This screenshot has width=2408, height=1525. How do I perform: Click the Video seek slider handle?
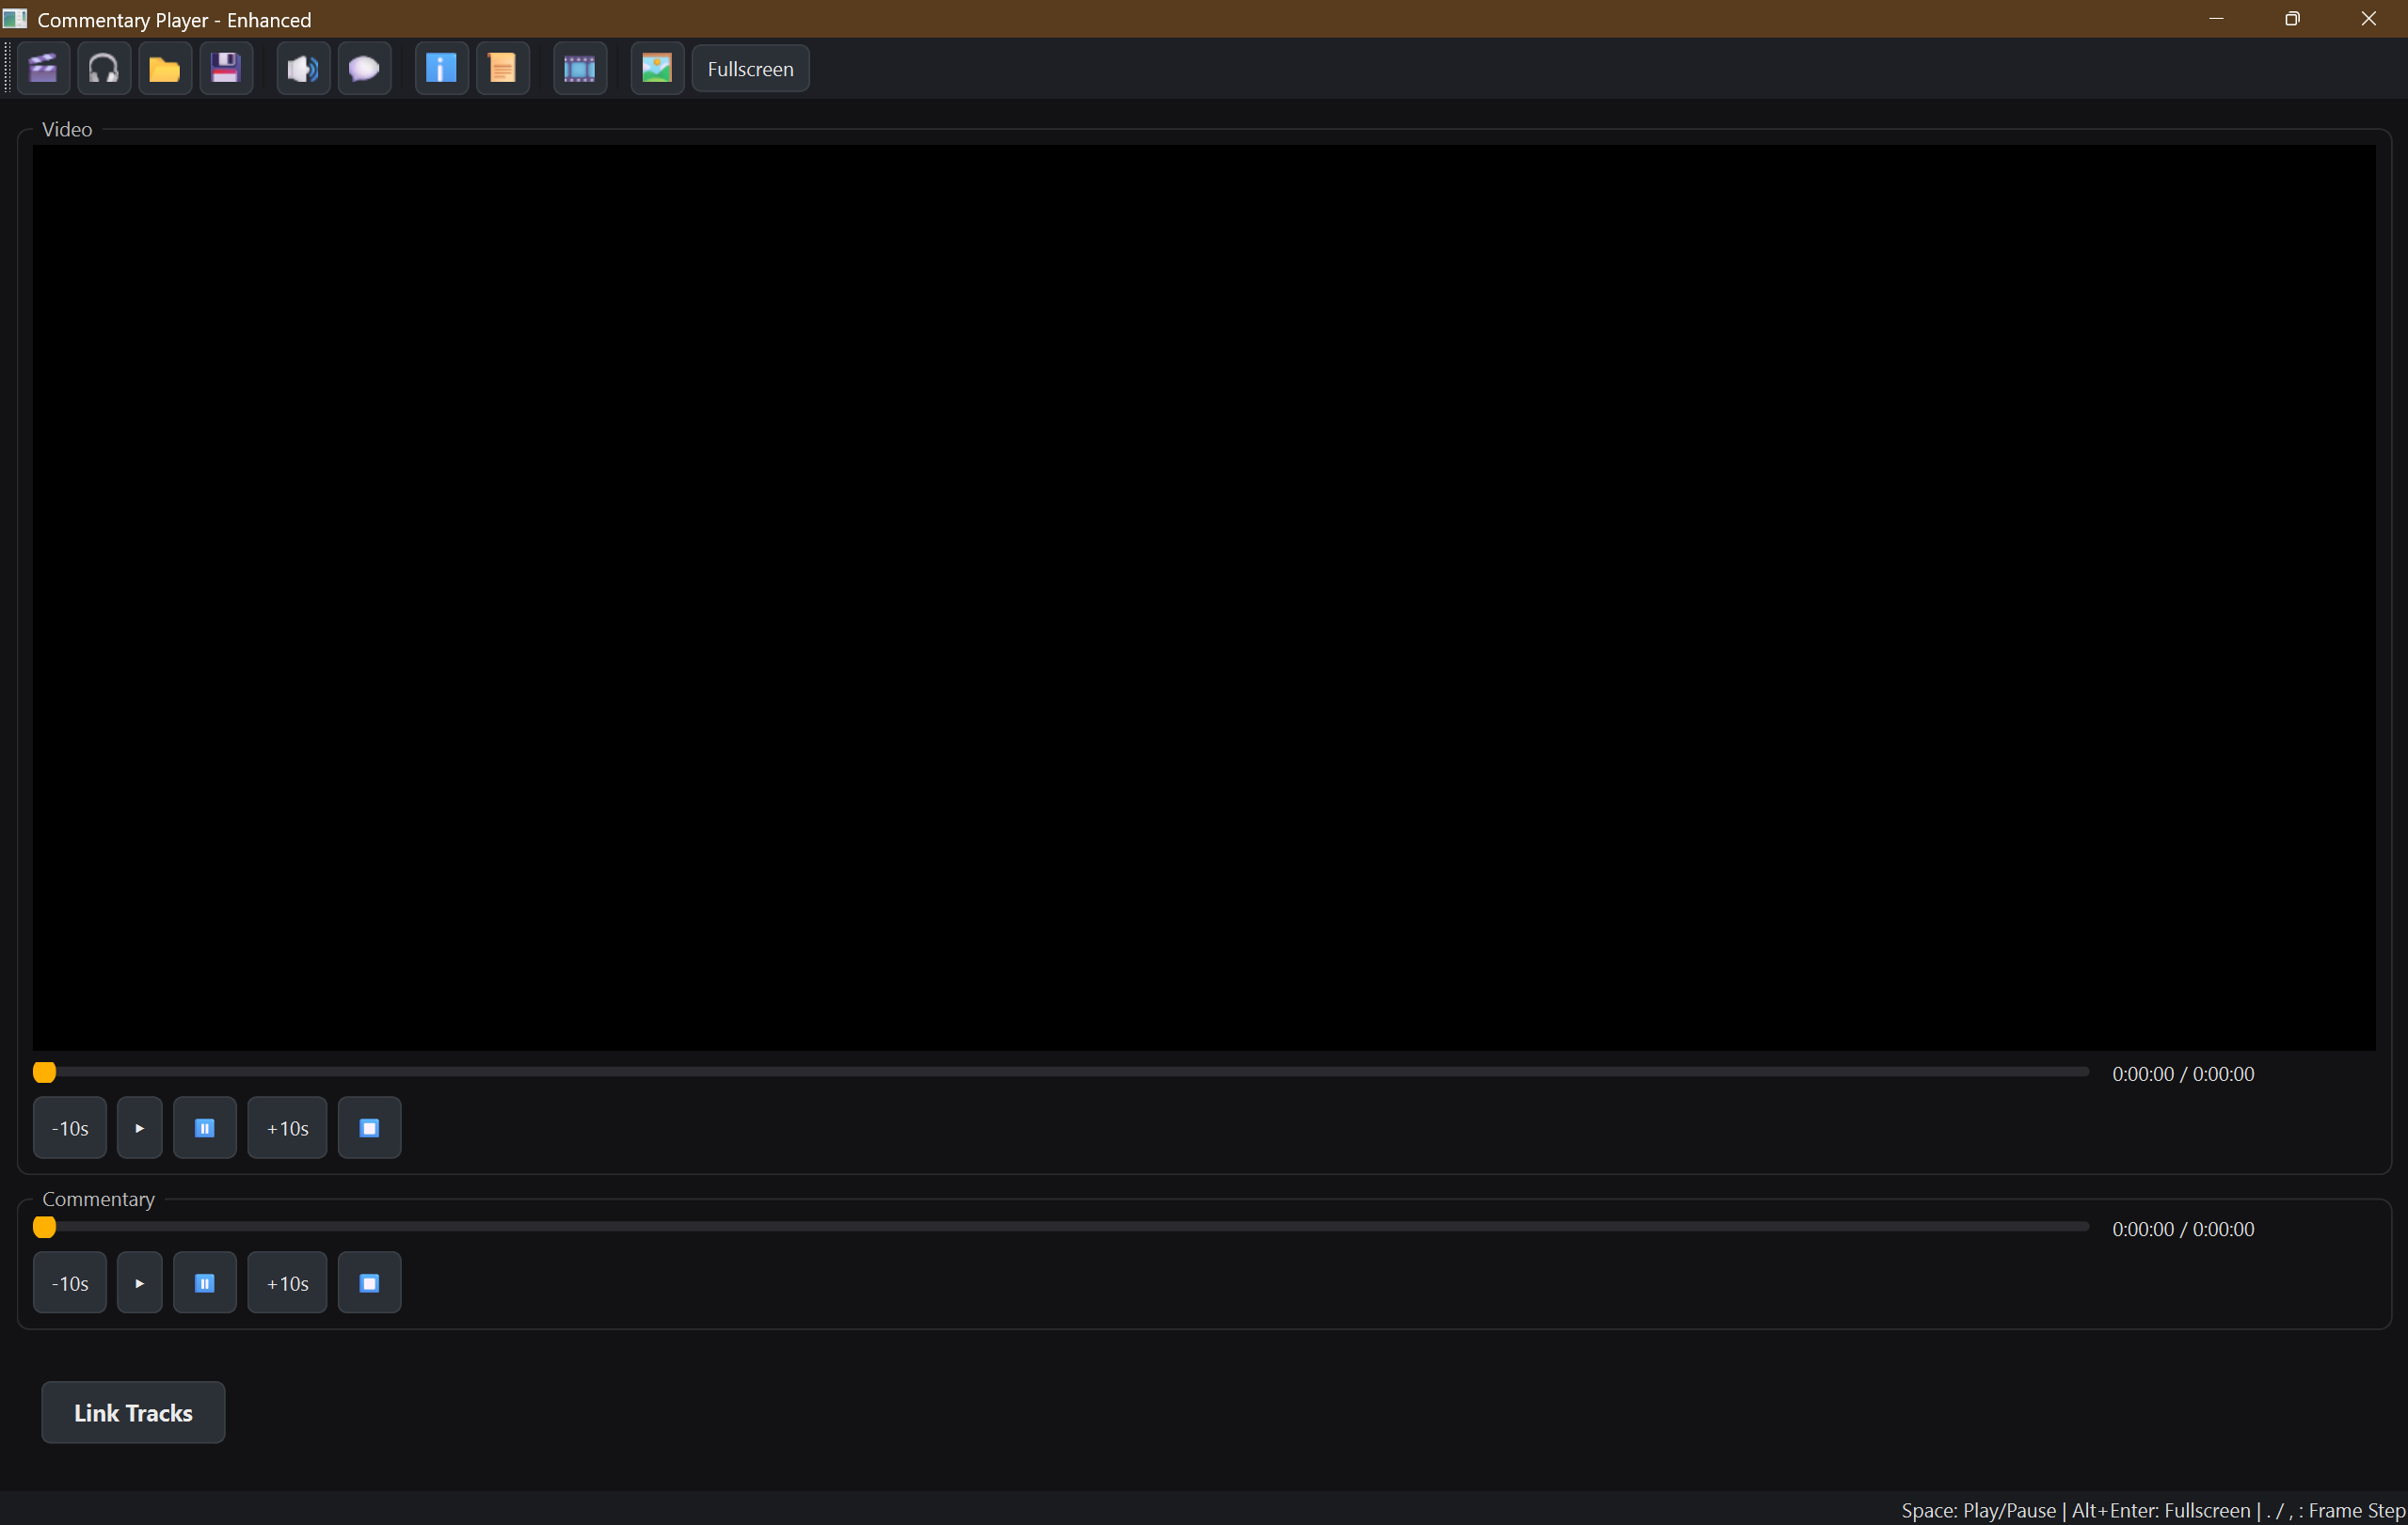(44, 1073)
